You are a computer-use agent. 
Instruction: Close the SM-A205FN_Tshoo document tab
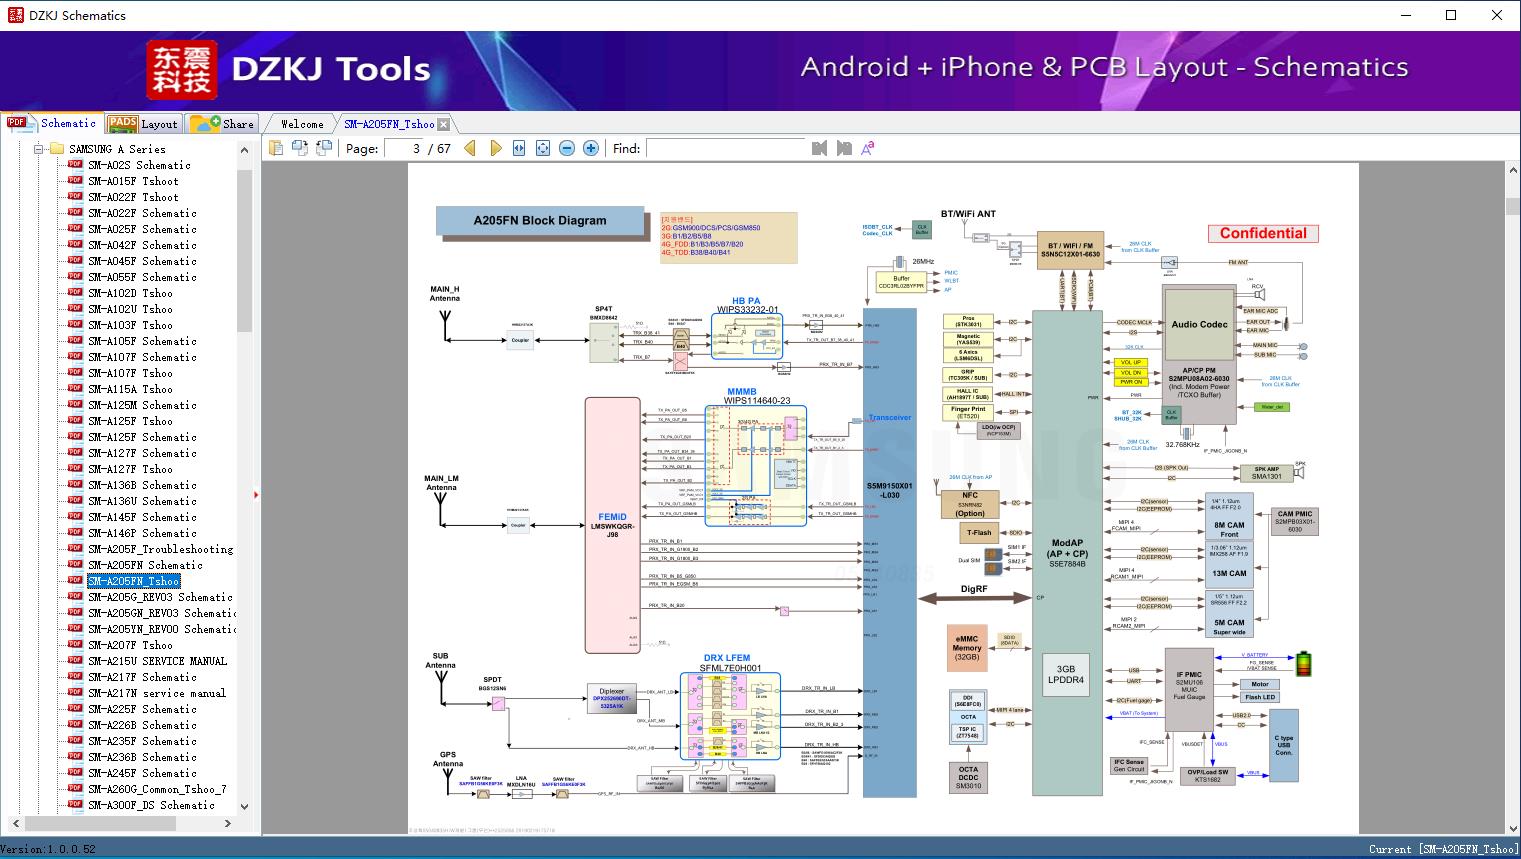pyautogui.click(x=443, y=124)
